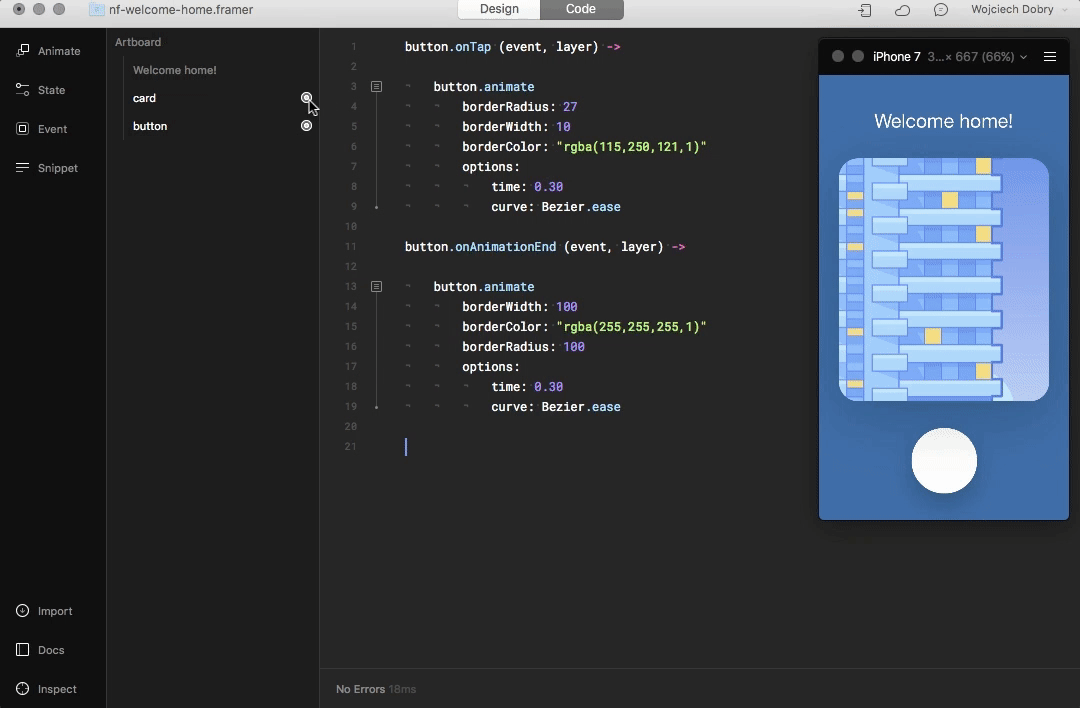Tap the white circle button in preview
This screenshot has width=1080, height=708.
tap(944, 460)
